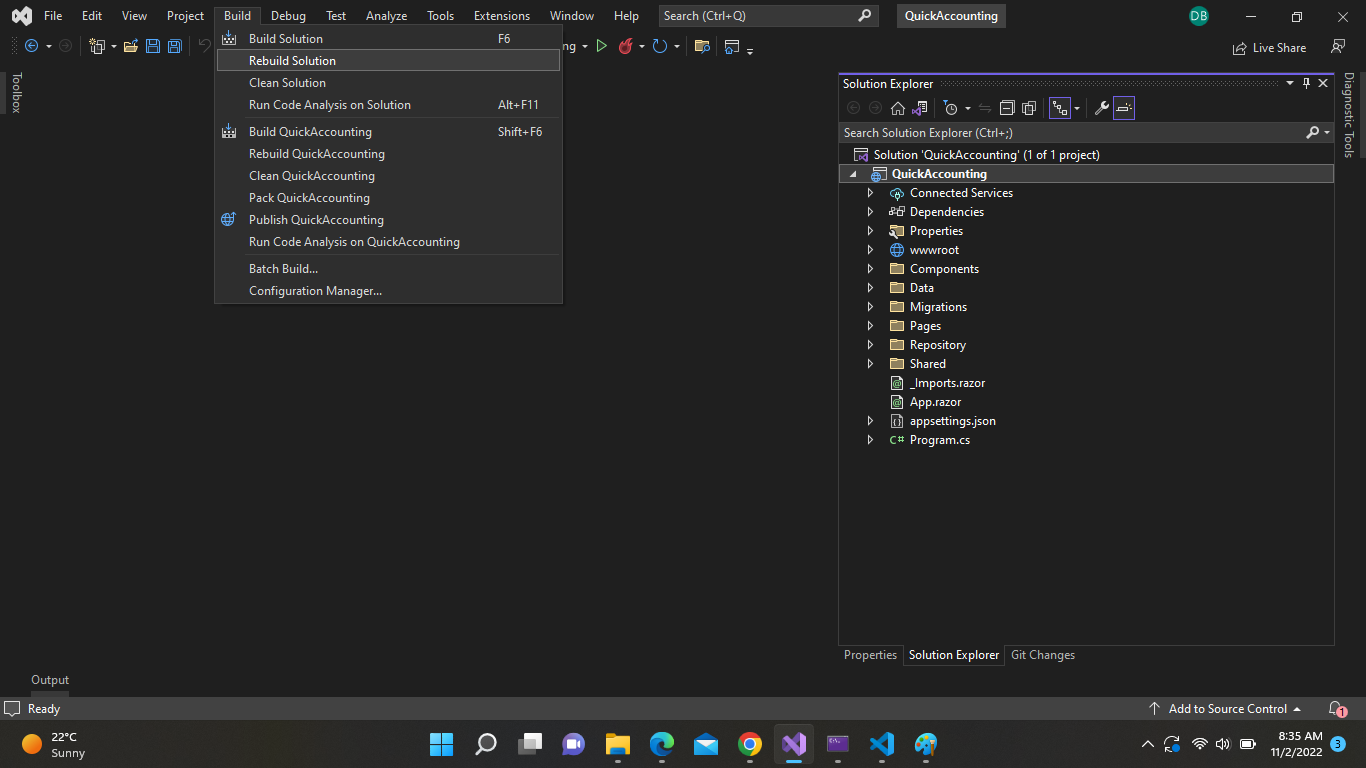Click the Live Share button
1366x768 pixels.
coord(1270,47)
